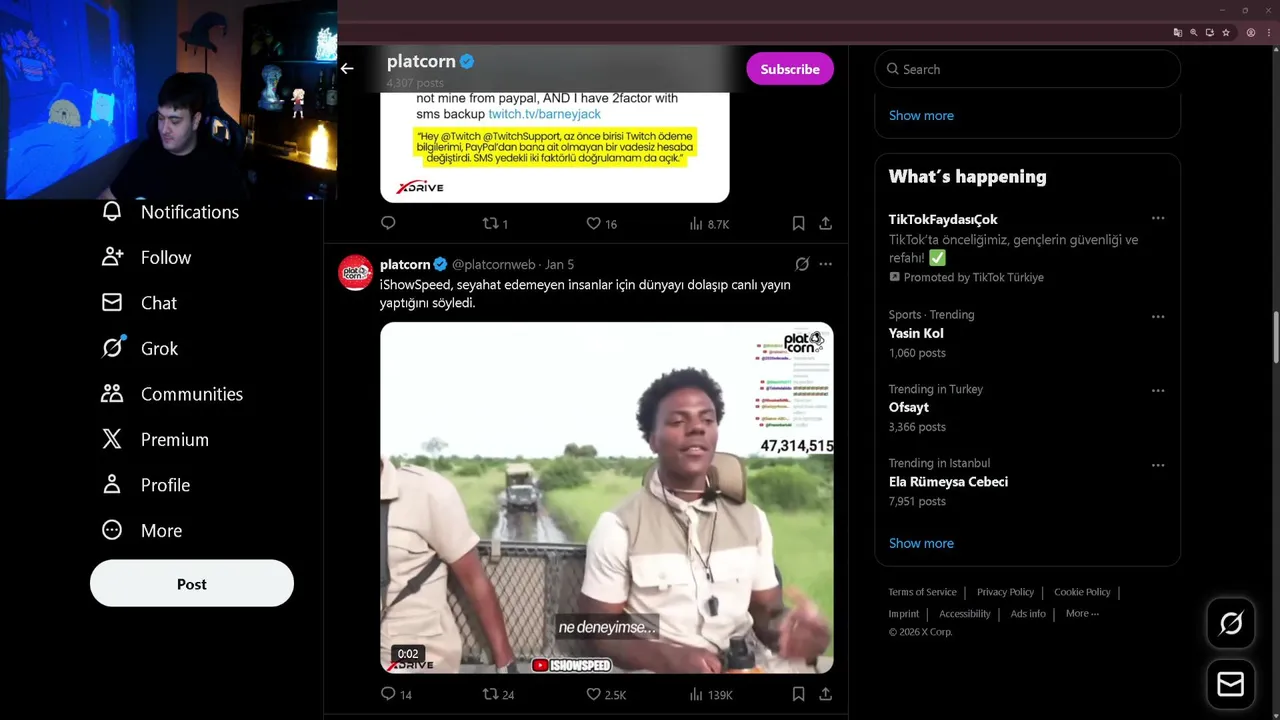
Task: Open the @platcornweb handle link
Action: point(494,264)
